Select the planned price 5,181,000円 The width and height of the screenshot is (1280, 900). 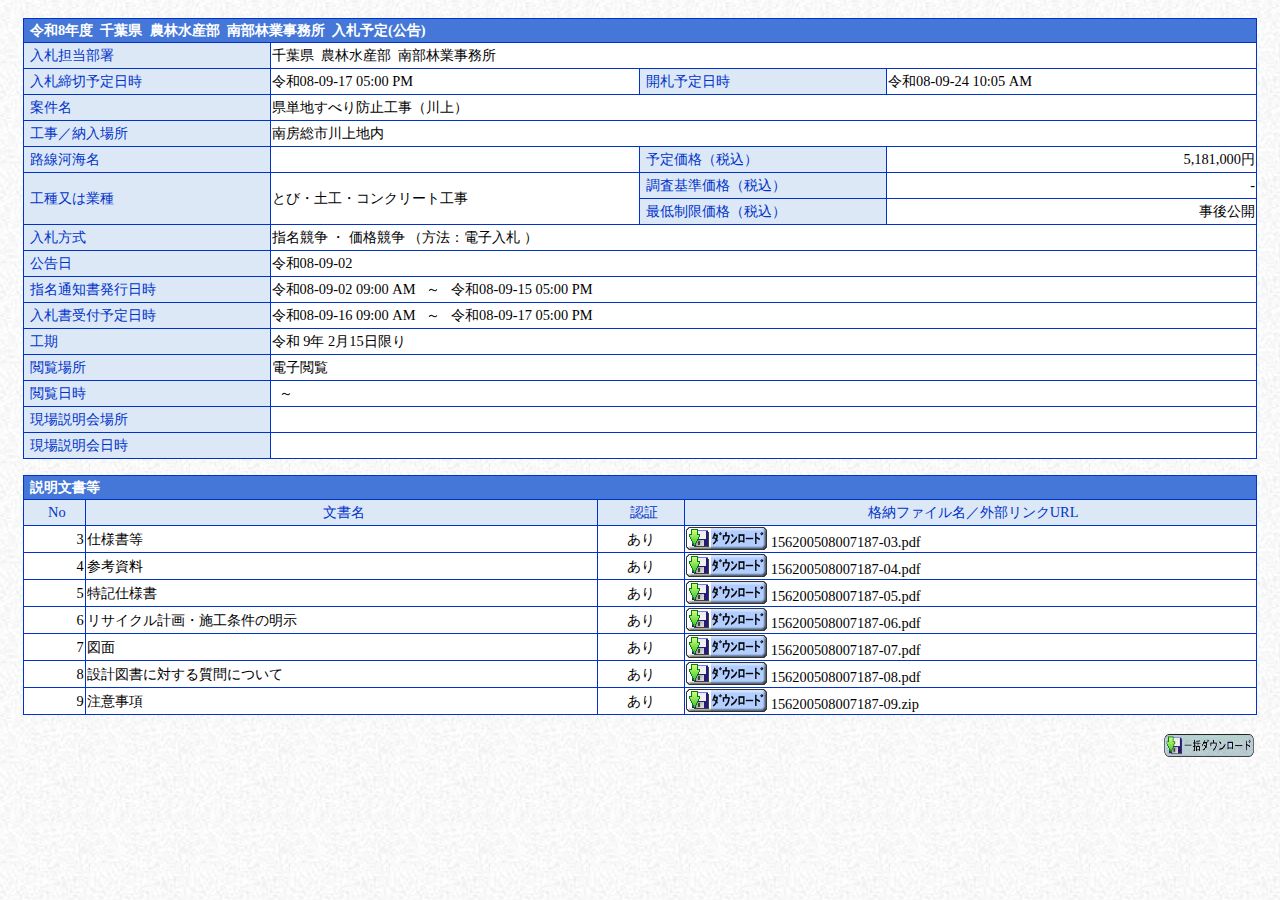(1218, 160)
